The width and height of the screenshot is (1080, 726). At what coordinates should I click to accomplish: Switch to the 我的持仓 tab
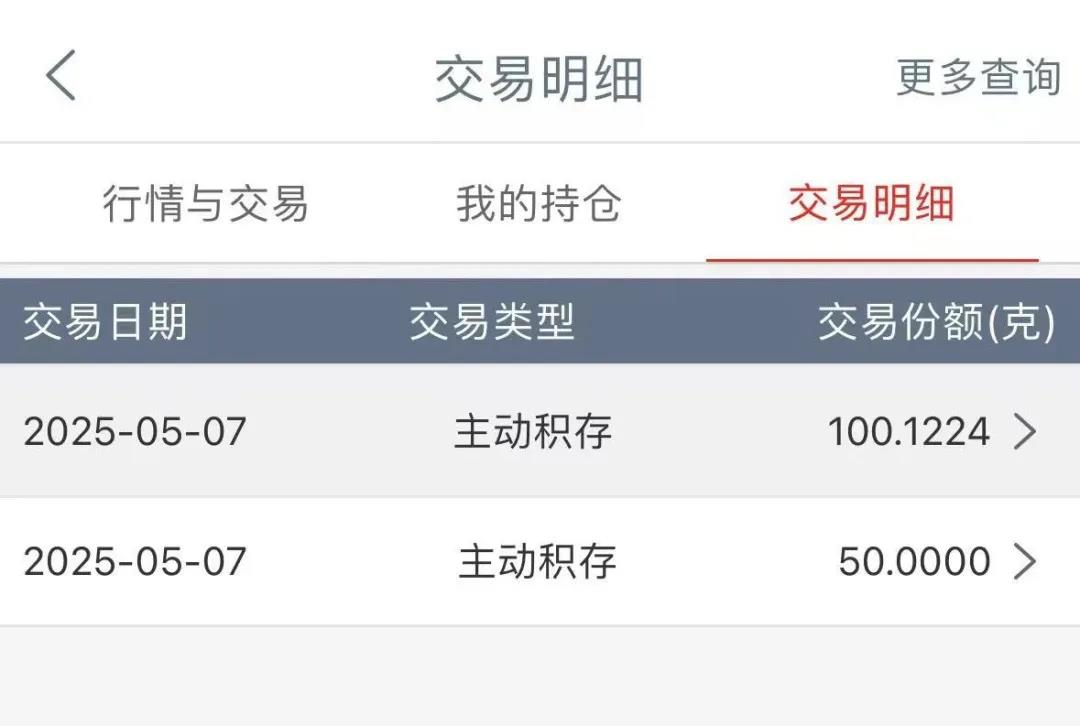(x=539, y=204)
